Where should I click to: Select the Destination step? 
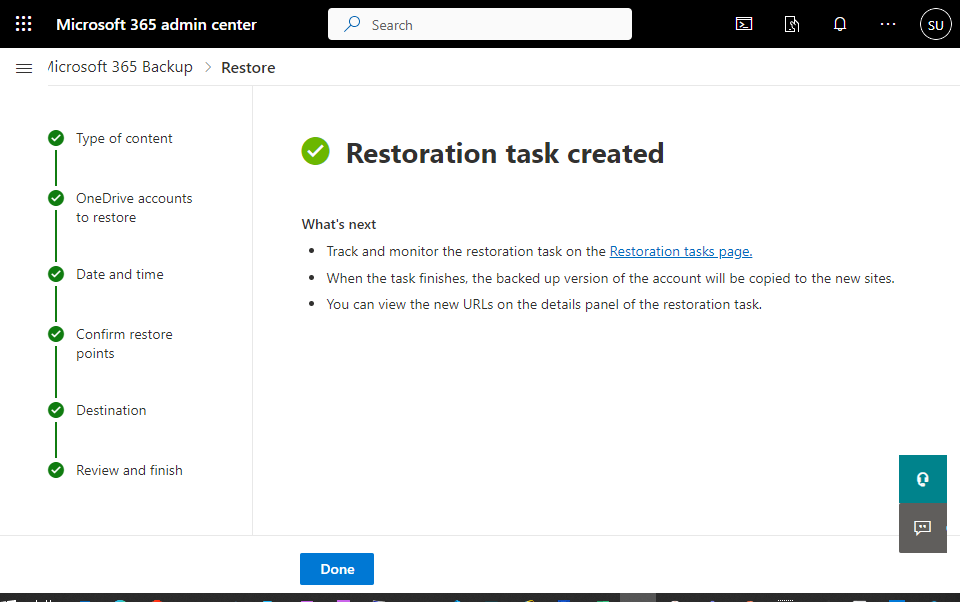pyautogui.click(x=111, y=411)
